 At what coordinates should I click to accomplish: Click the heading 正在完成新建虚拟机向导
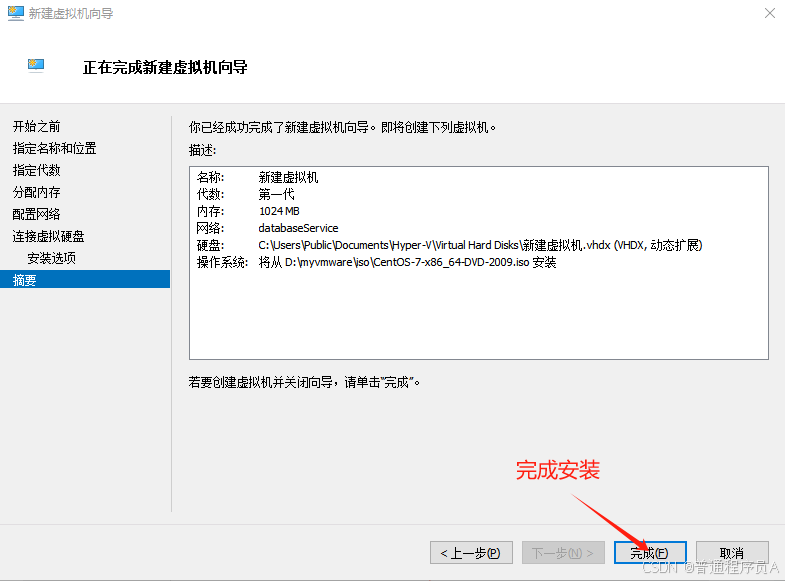165,67
